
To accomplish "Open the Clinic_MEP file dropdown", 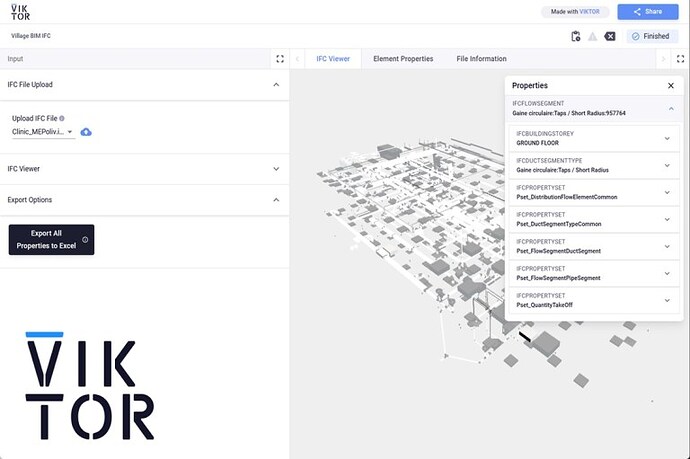I will 43,132.
